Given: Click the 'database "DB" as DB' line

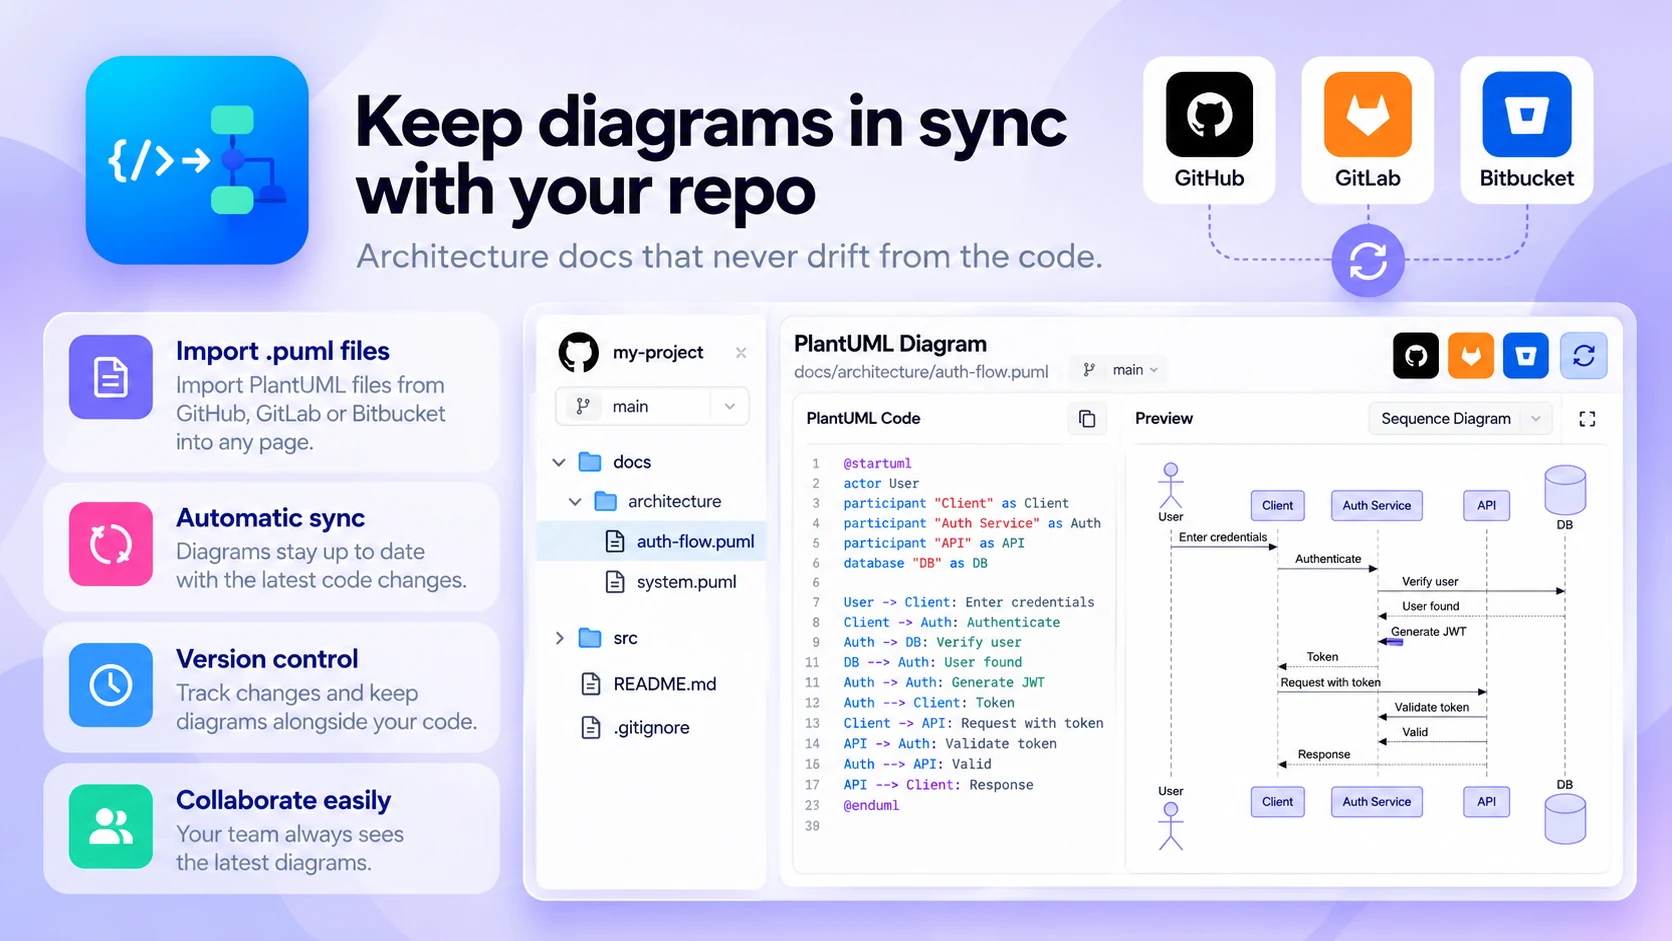Looking at the screenshot, I should pyautogui.click(x=915, y=563).
